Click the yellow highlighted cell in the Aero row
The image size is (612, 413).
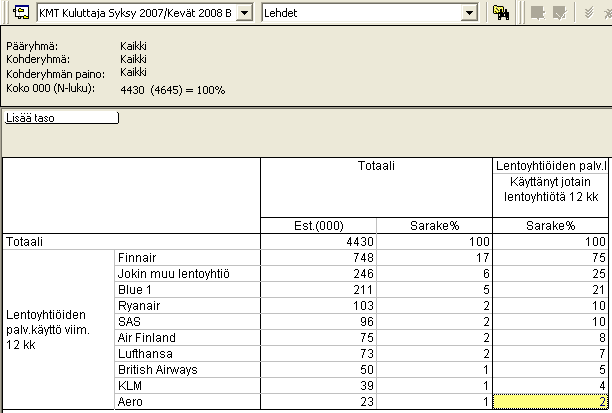pos(551,402)
